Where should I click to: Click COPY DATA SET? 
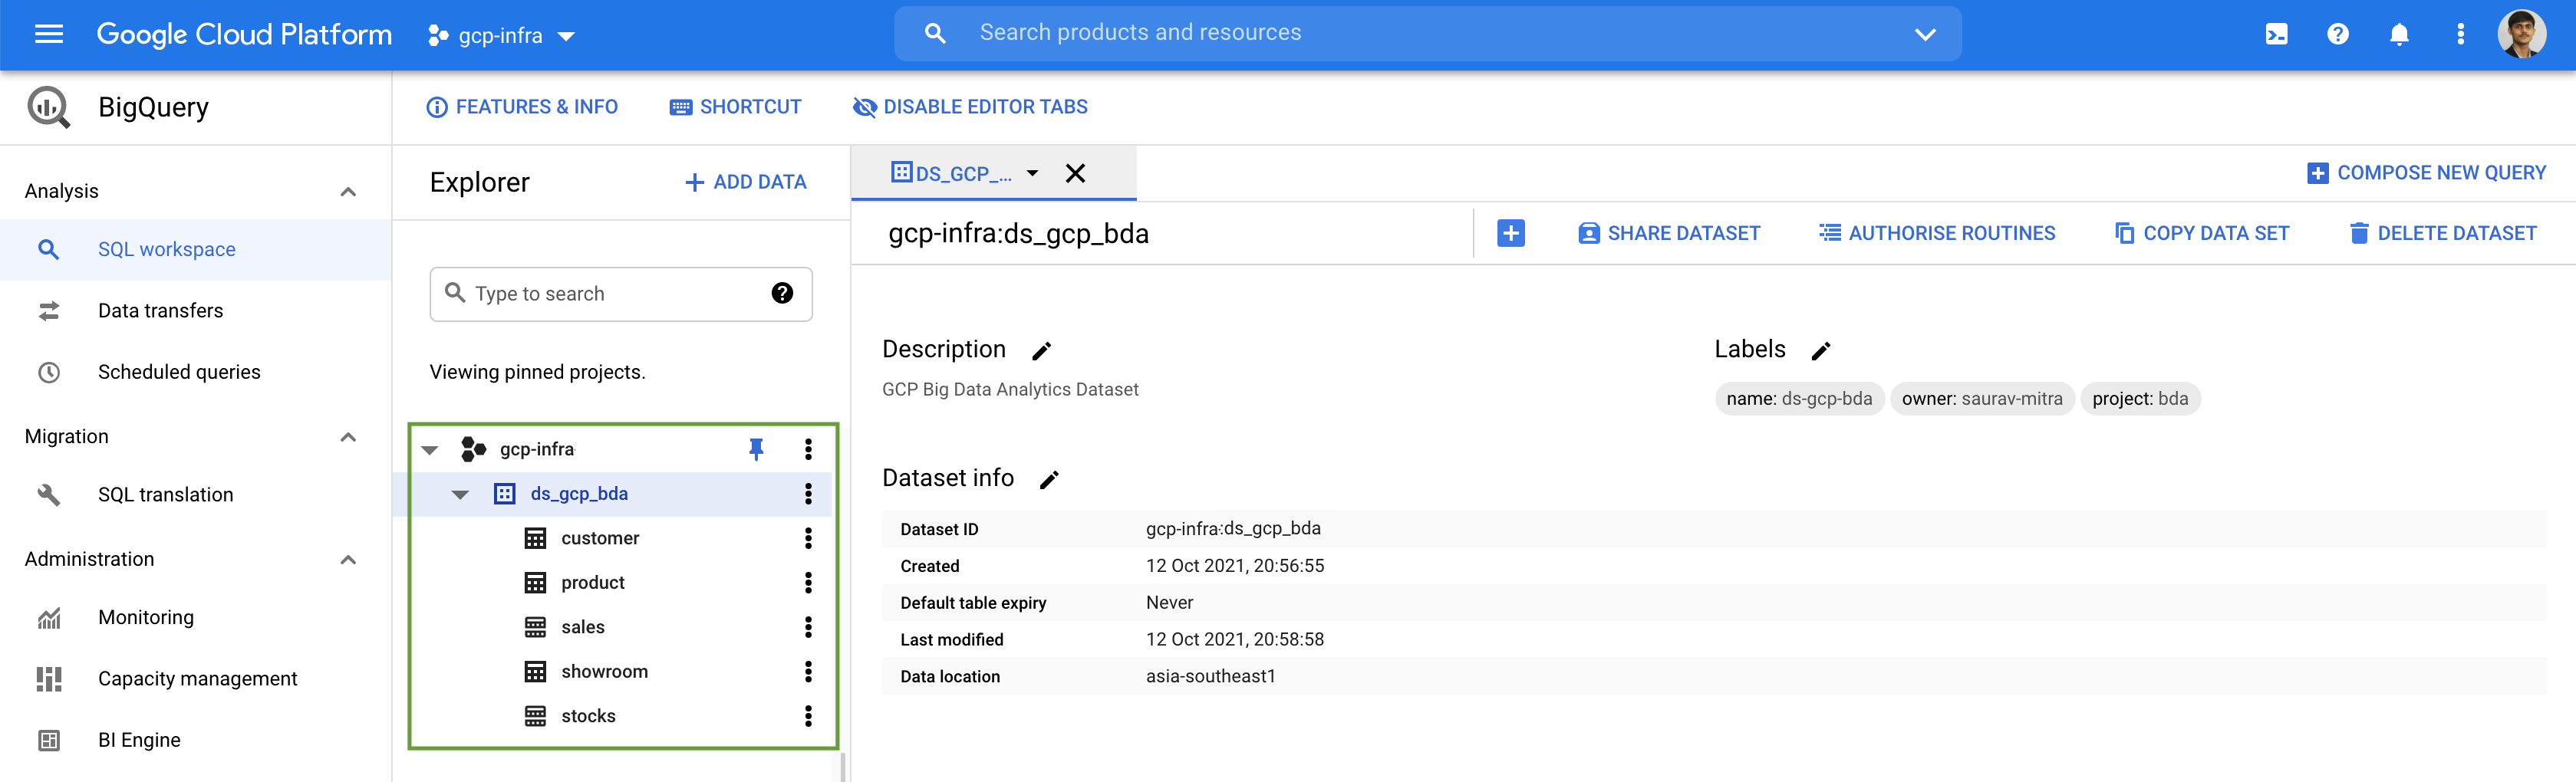pyautogui.click(x=2201, y=233)
